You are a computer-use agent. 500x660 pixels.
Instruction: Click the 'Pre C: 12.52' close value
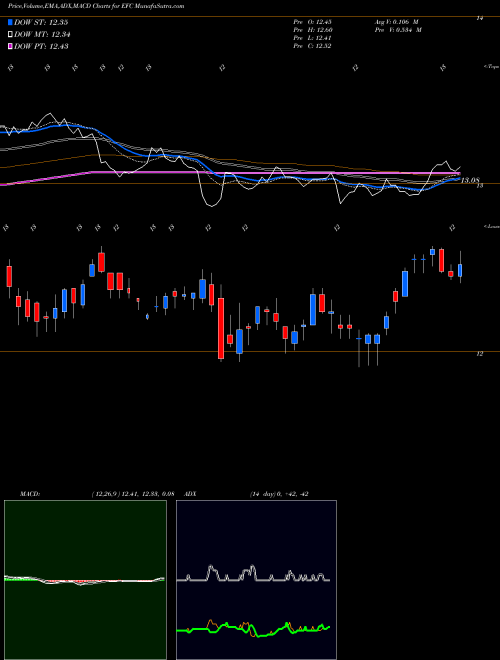pyautogui.click(x=312, y=46)
